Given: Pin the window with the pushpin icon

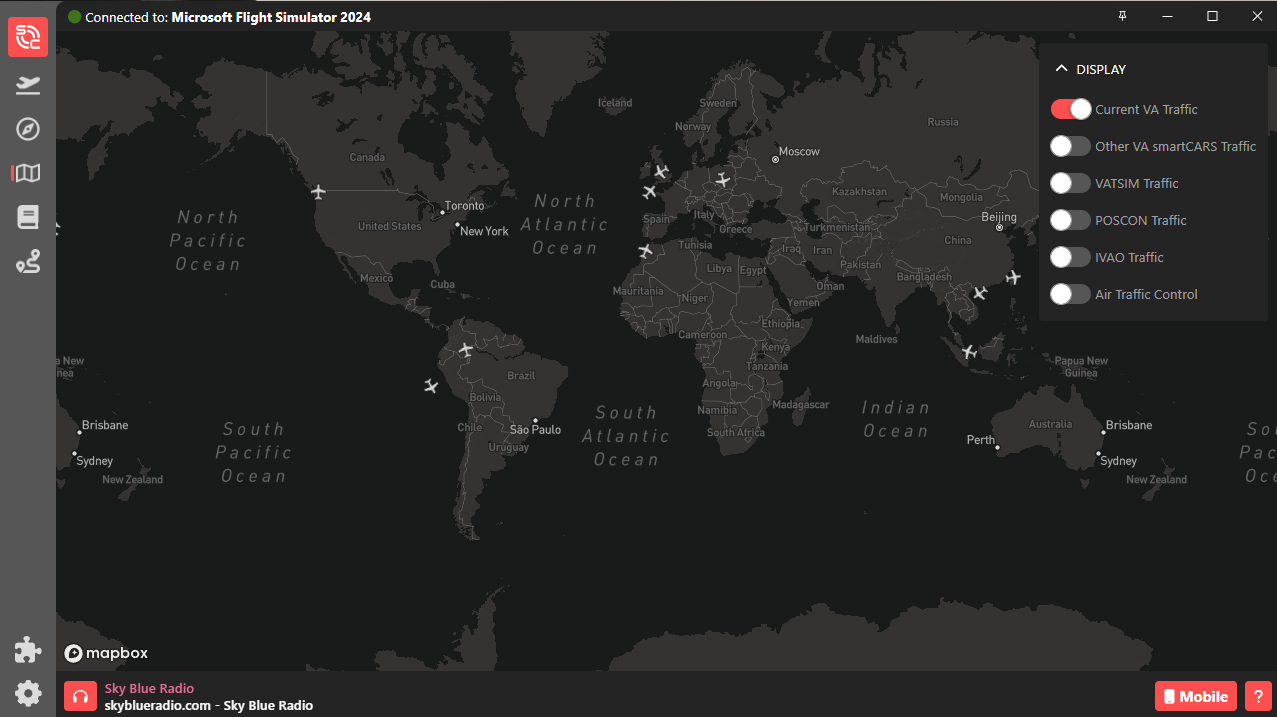Looking at the screenshot, I should click(1122, 16).
